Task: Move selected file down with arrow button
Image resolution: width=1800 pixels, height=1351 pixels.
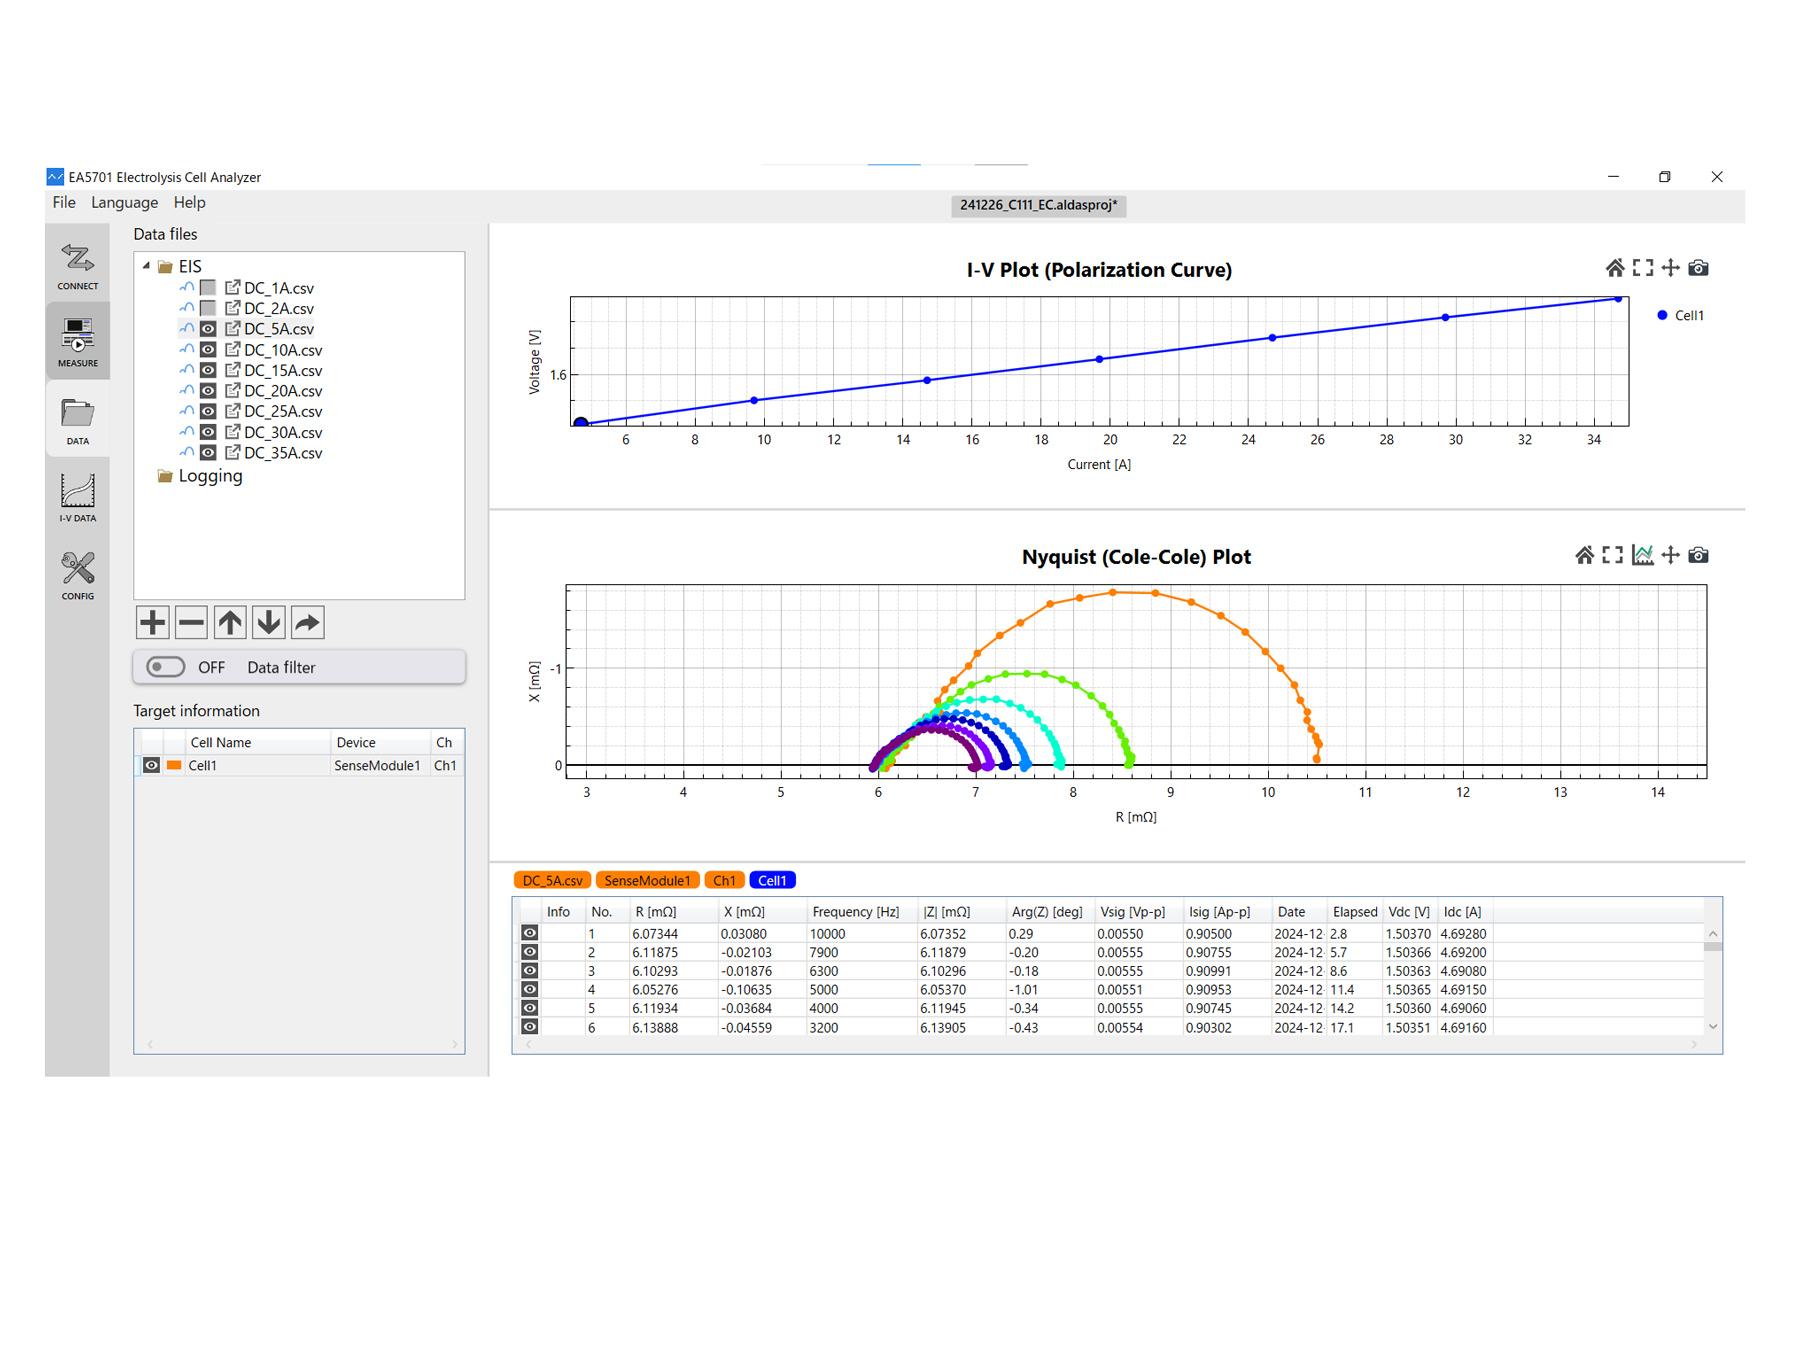Action: click(x=269, y=622)
